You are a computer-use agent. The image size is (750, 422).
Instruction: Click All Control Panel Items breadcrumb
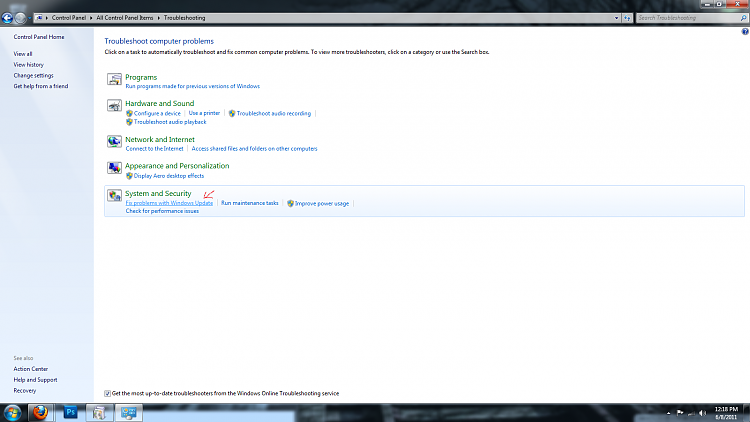click(x=125, y=18)
